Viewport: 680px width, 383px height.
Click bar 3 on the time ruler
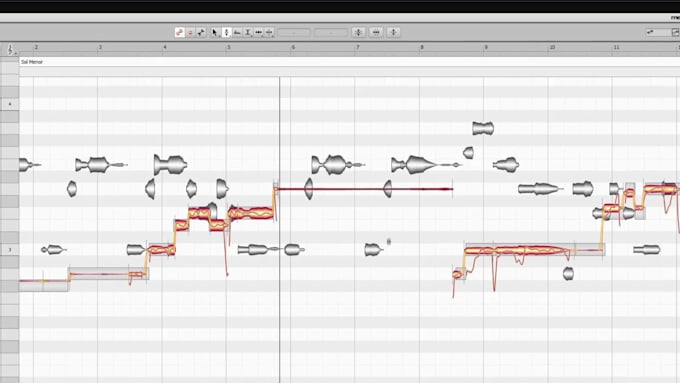point(100,47)
